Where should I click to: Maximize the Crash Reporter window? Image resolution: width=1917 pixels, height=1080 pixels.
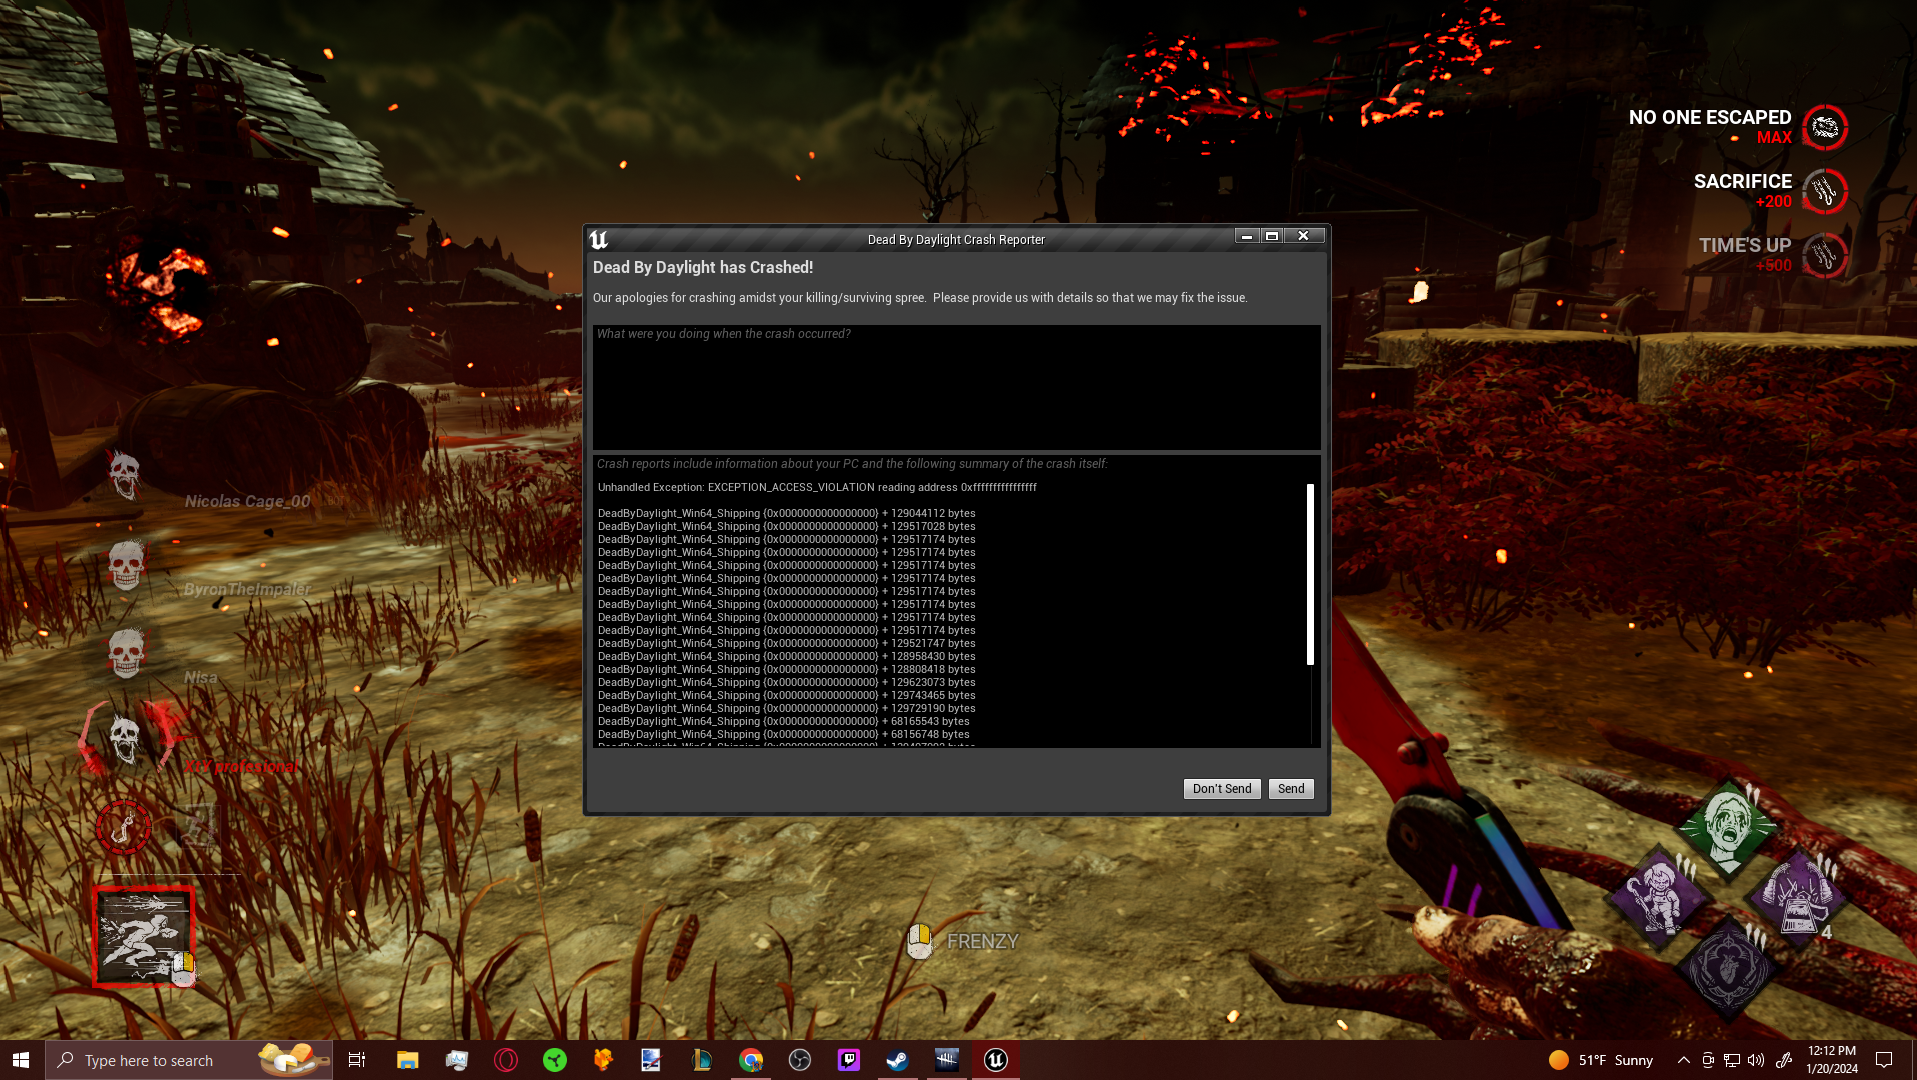click(1272, 236)
